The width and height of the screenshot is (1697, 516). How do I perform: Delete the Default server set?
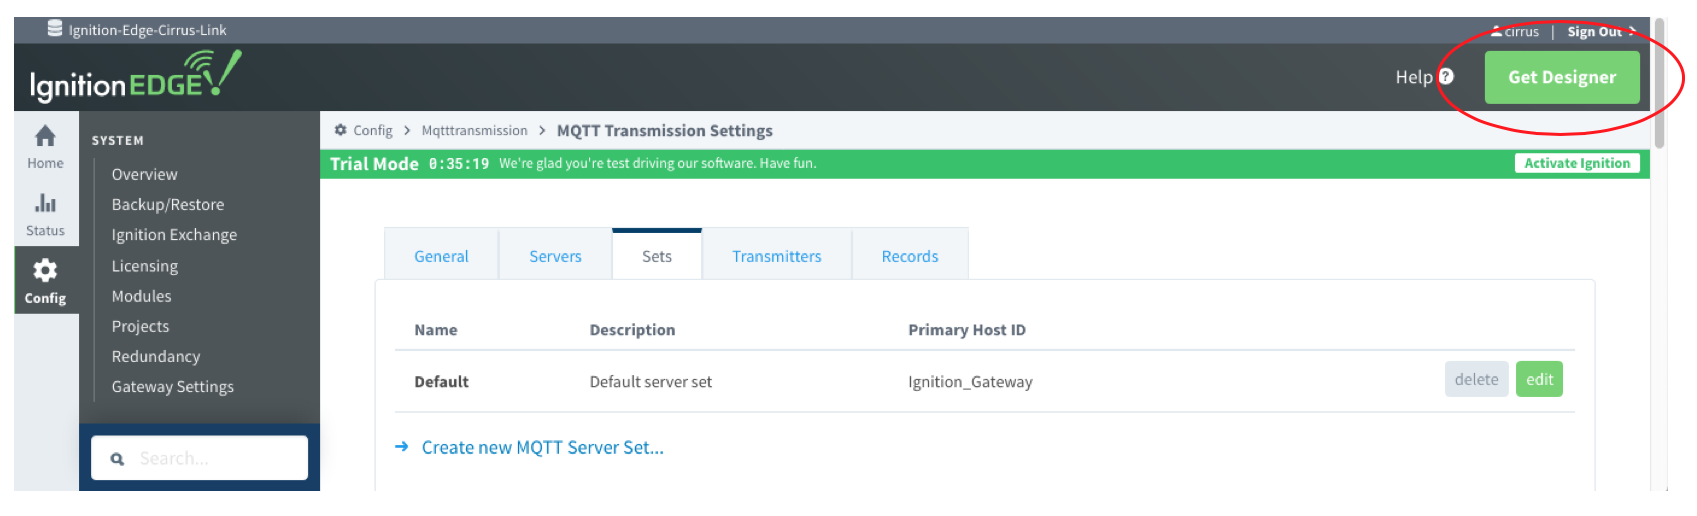click(x=1476, y=379)
